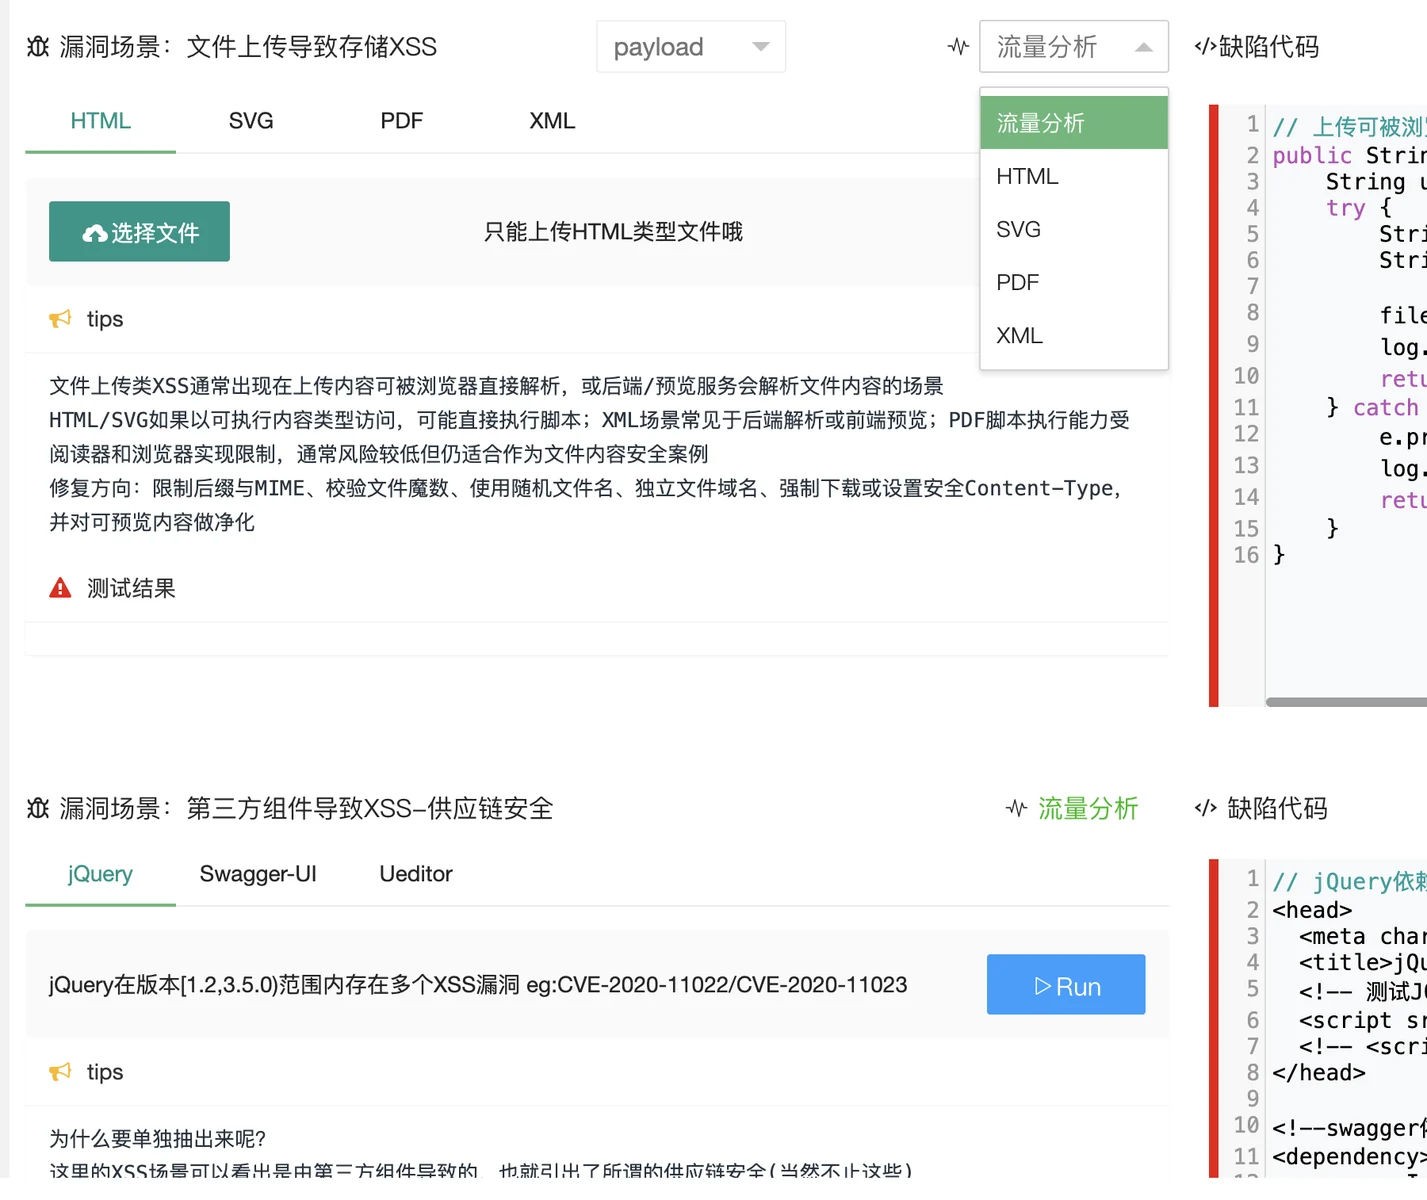1427x1200 pixels.
Task: Click the text 只能上传HTML类型文件哦
Action: click(x=613, y=232)
